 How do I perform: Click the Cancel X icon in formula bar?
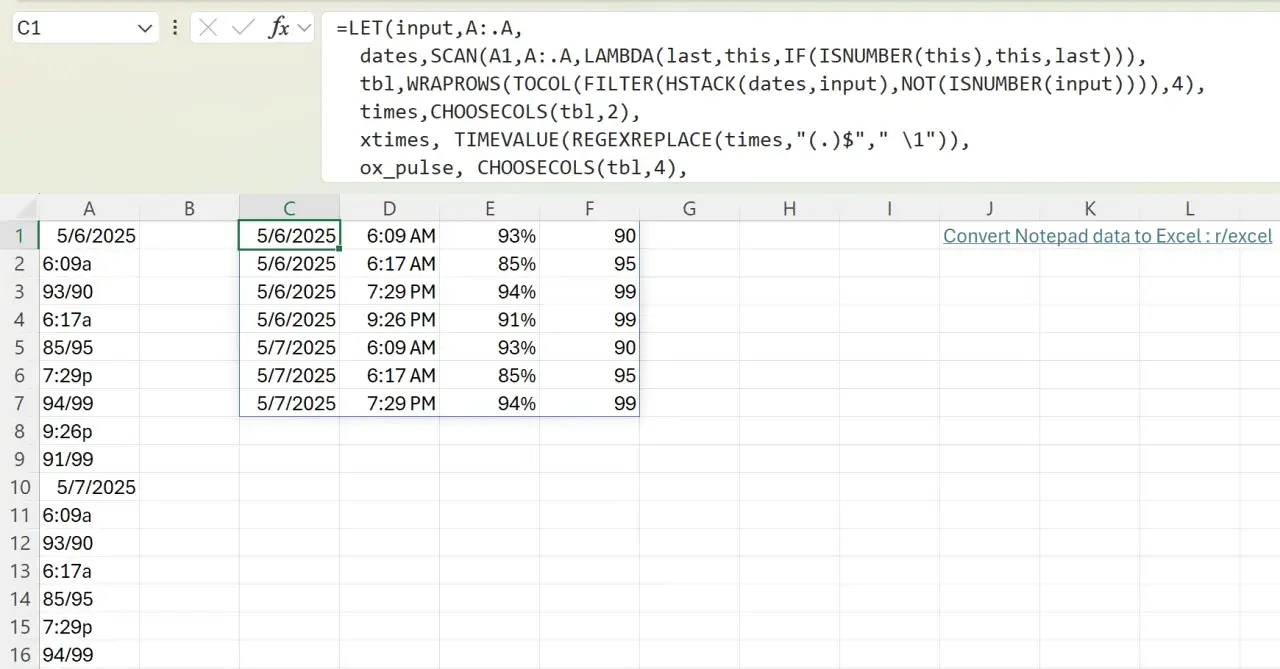pos(208,28)
